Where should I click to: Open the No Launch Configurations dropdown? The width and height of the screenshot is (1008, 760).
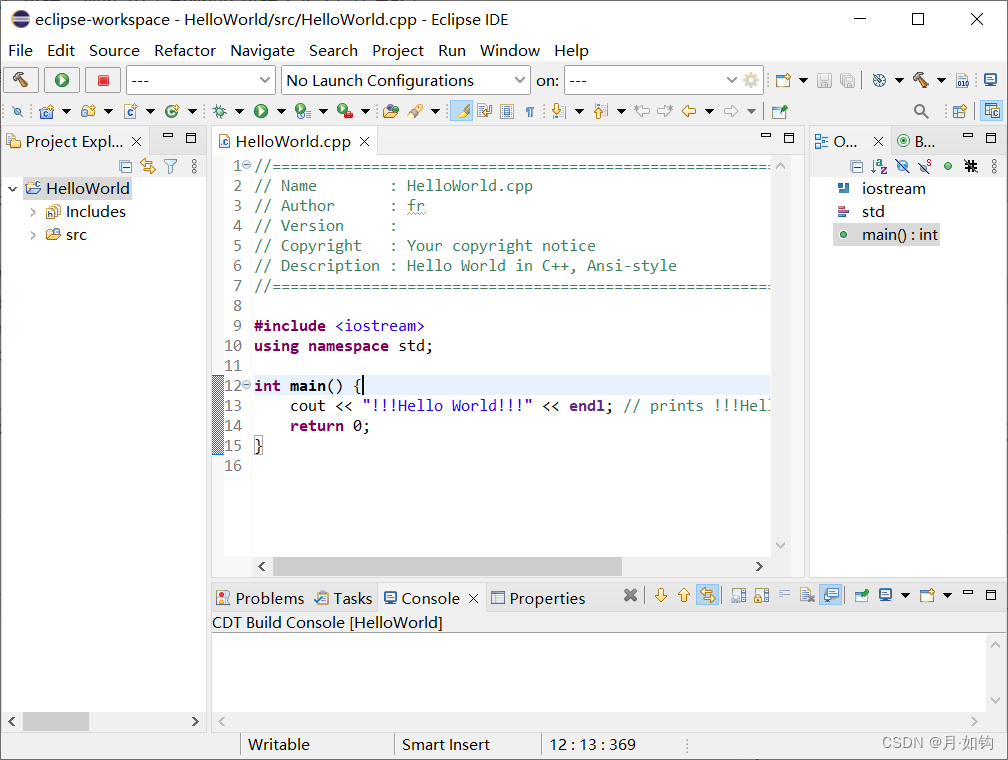click(520, 80)
